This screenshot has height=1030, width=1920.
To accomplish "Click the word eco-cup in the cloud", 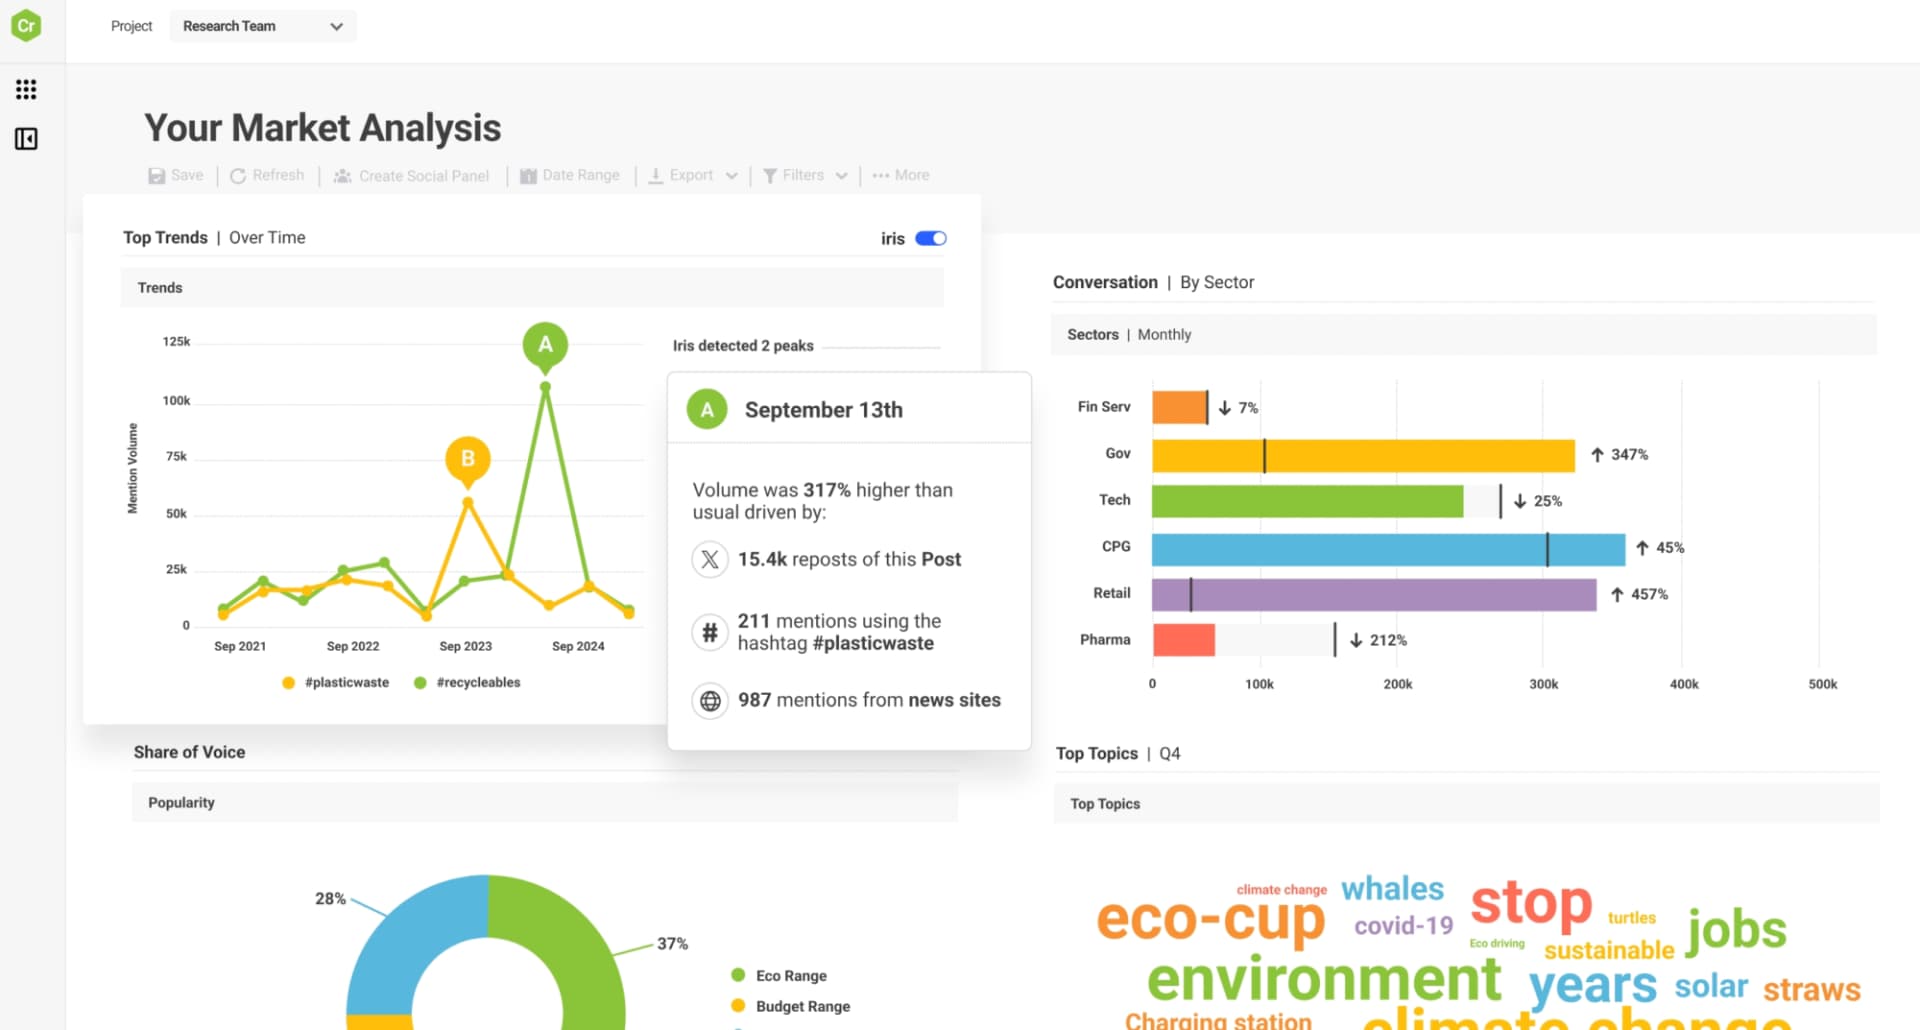I will point(1211,919).
